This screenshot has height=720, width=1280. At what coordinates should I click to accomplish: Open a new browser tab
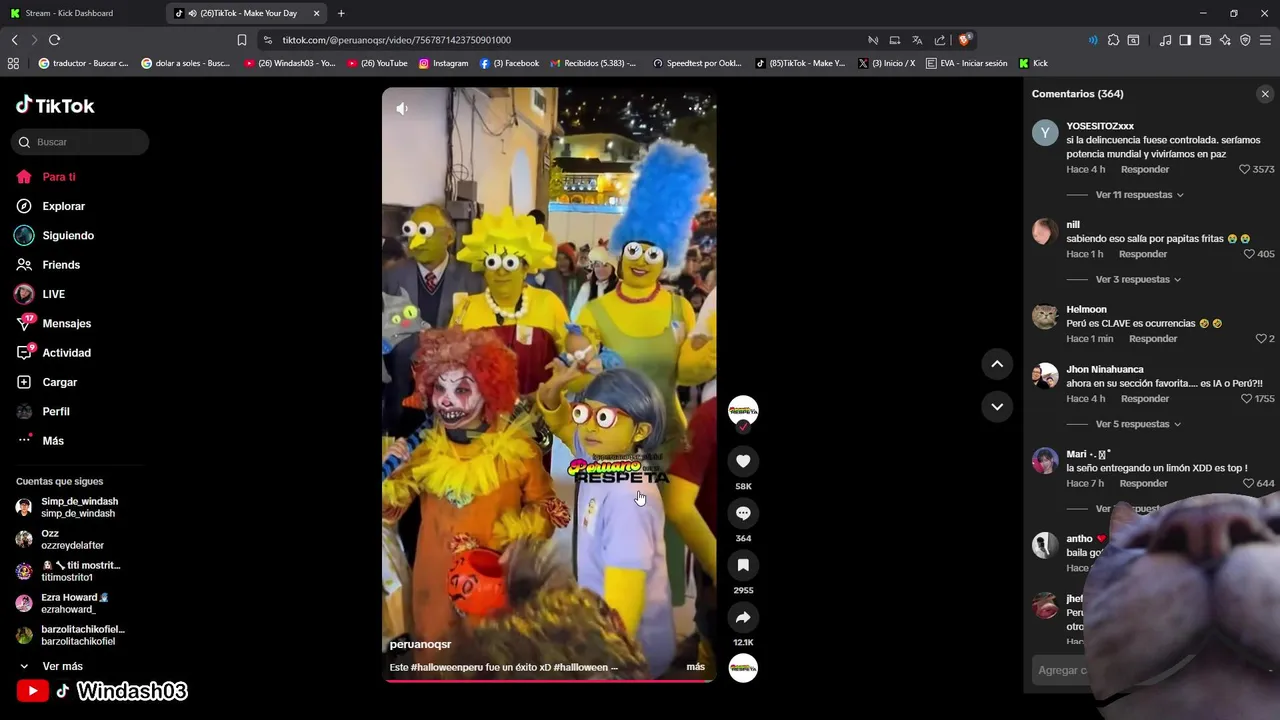pos(341,13)
